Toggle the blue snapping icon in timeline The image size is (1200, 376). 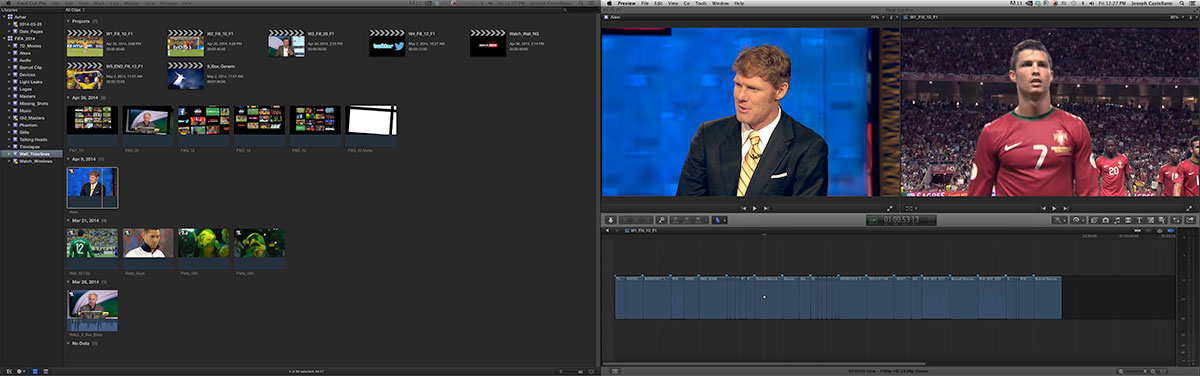tap(1171, 231)
